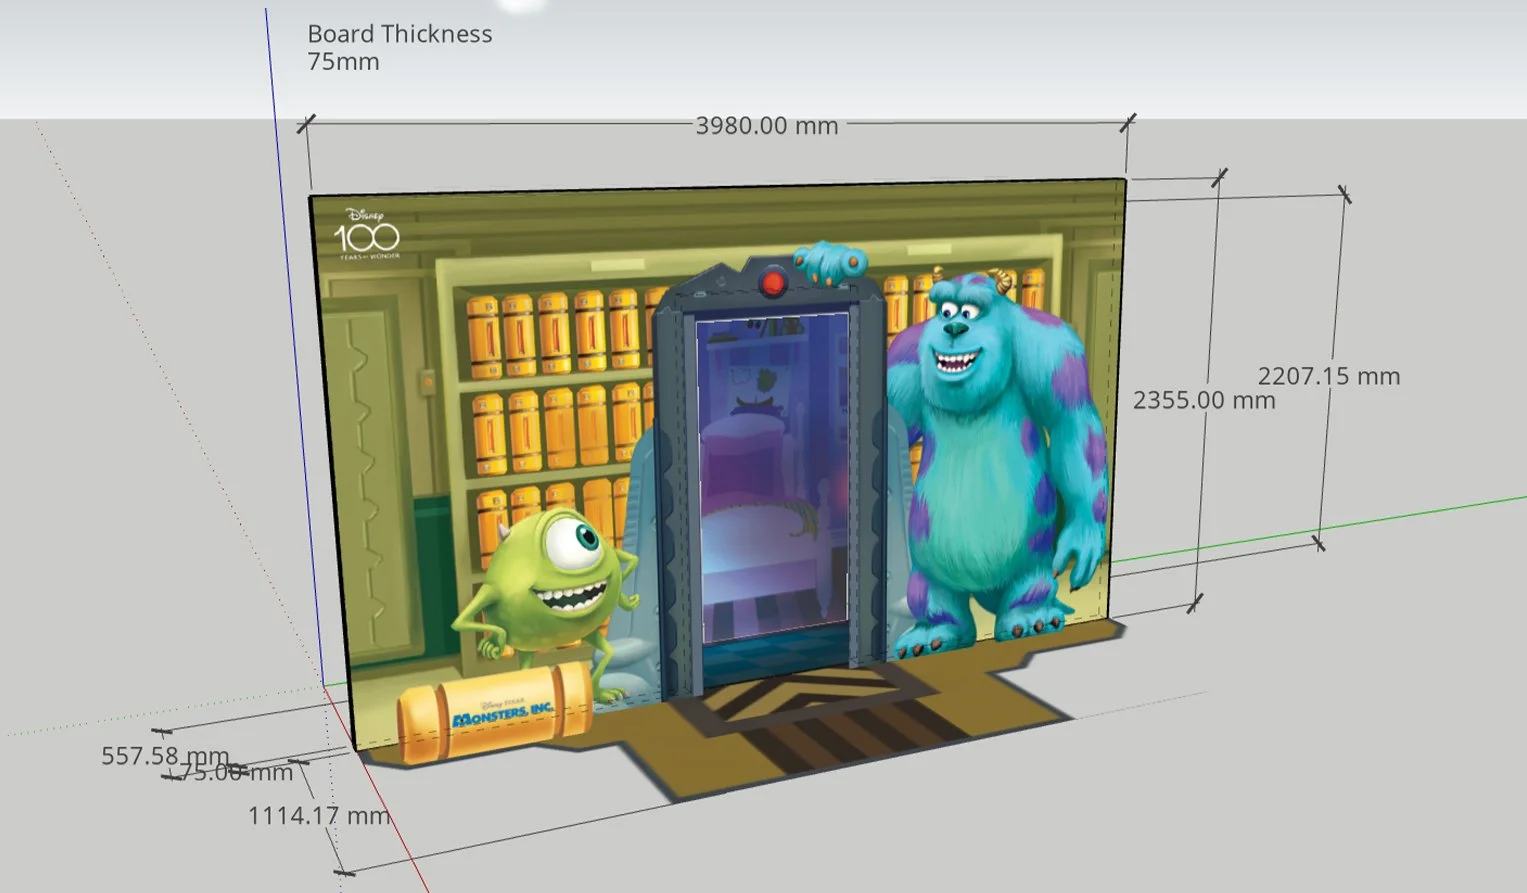Click the Board Thickness 75mm text note
Image resolution: width=1527 pixels, height=893 pixels.
point(400,47)
